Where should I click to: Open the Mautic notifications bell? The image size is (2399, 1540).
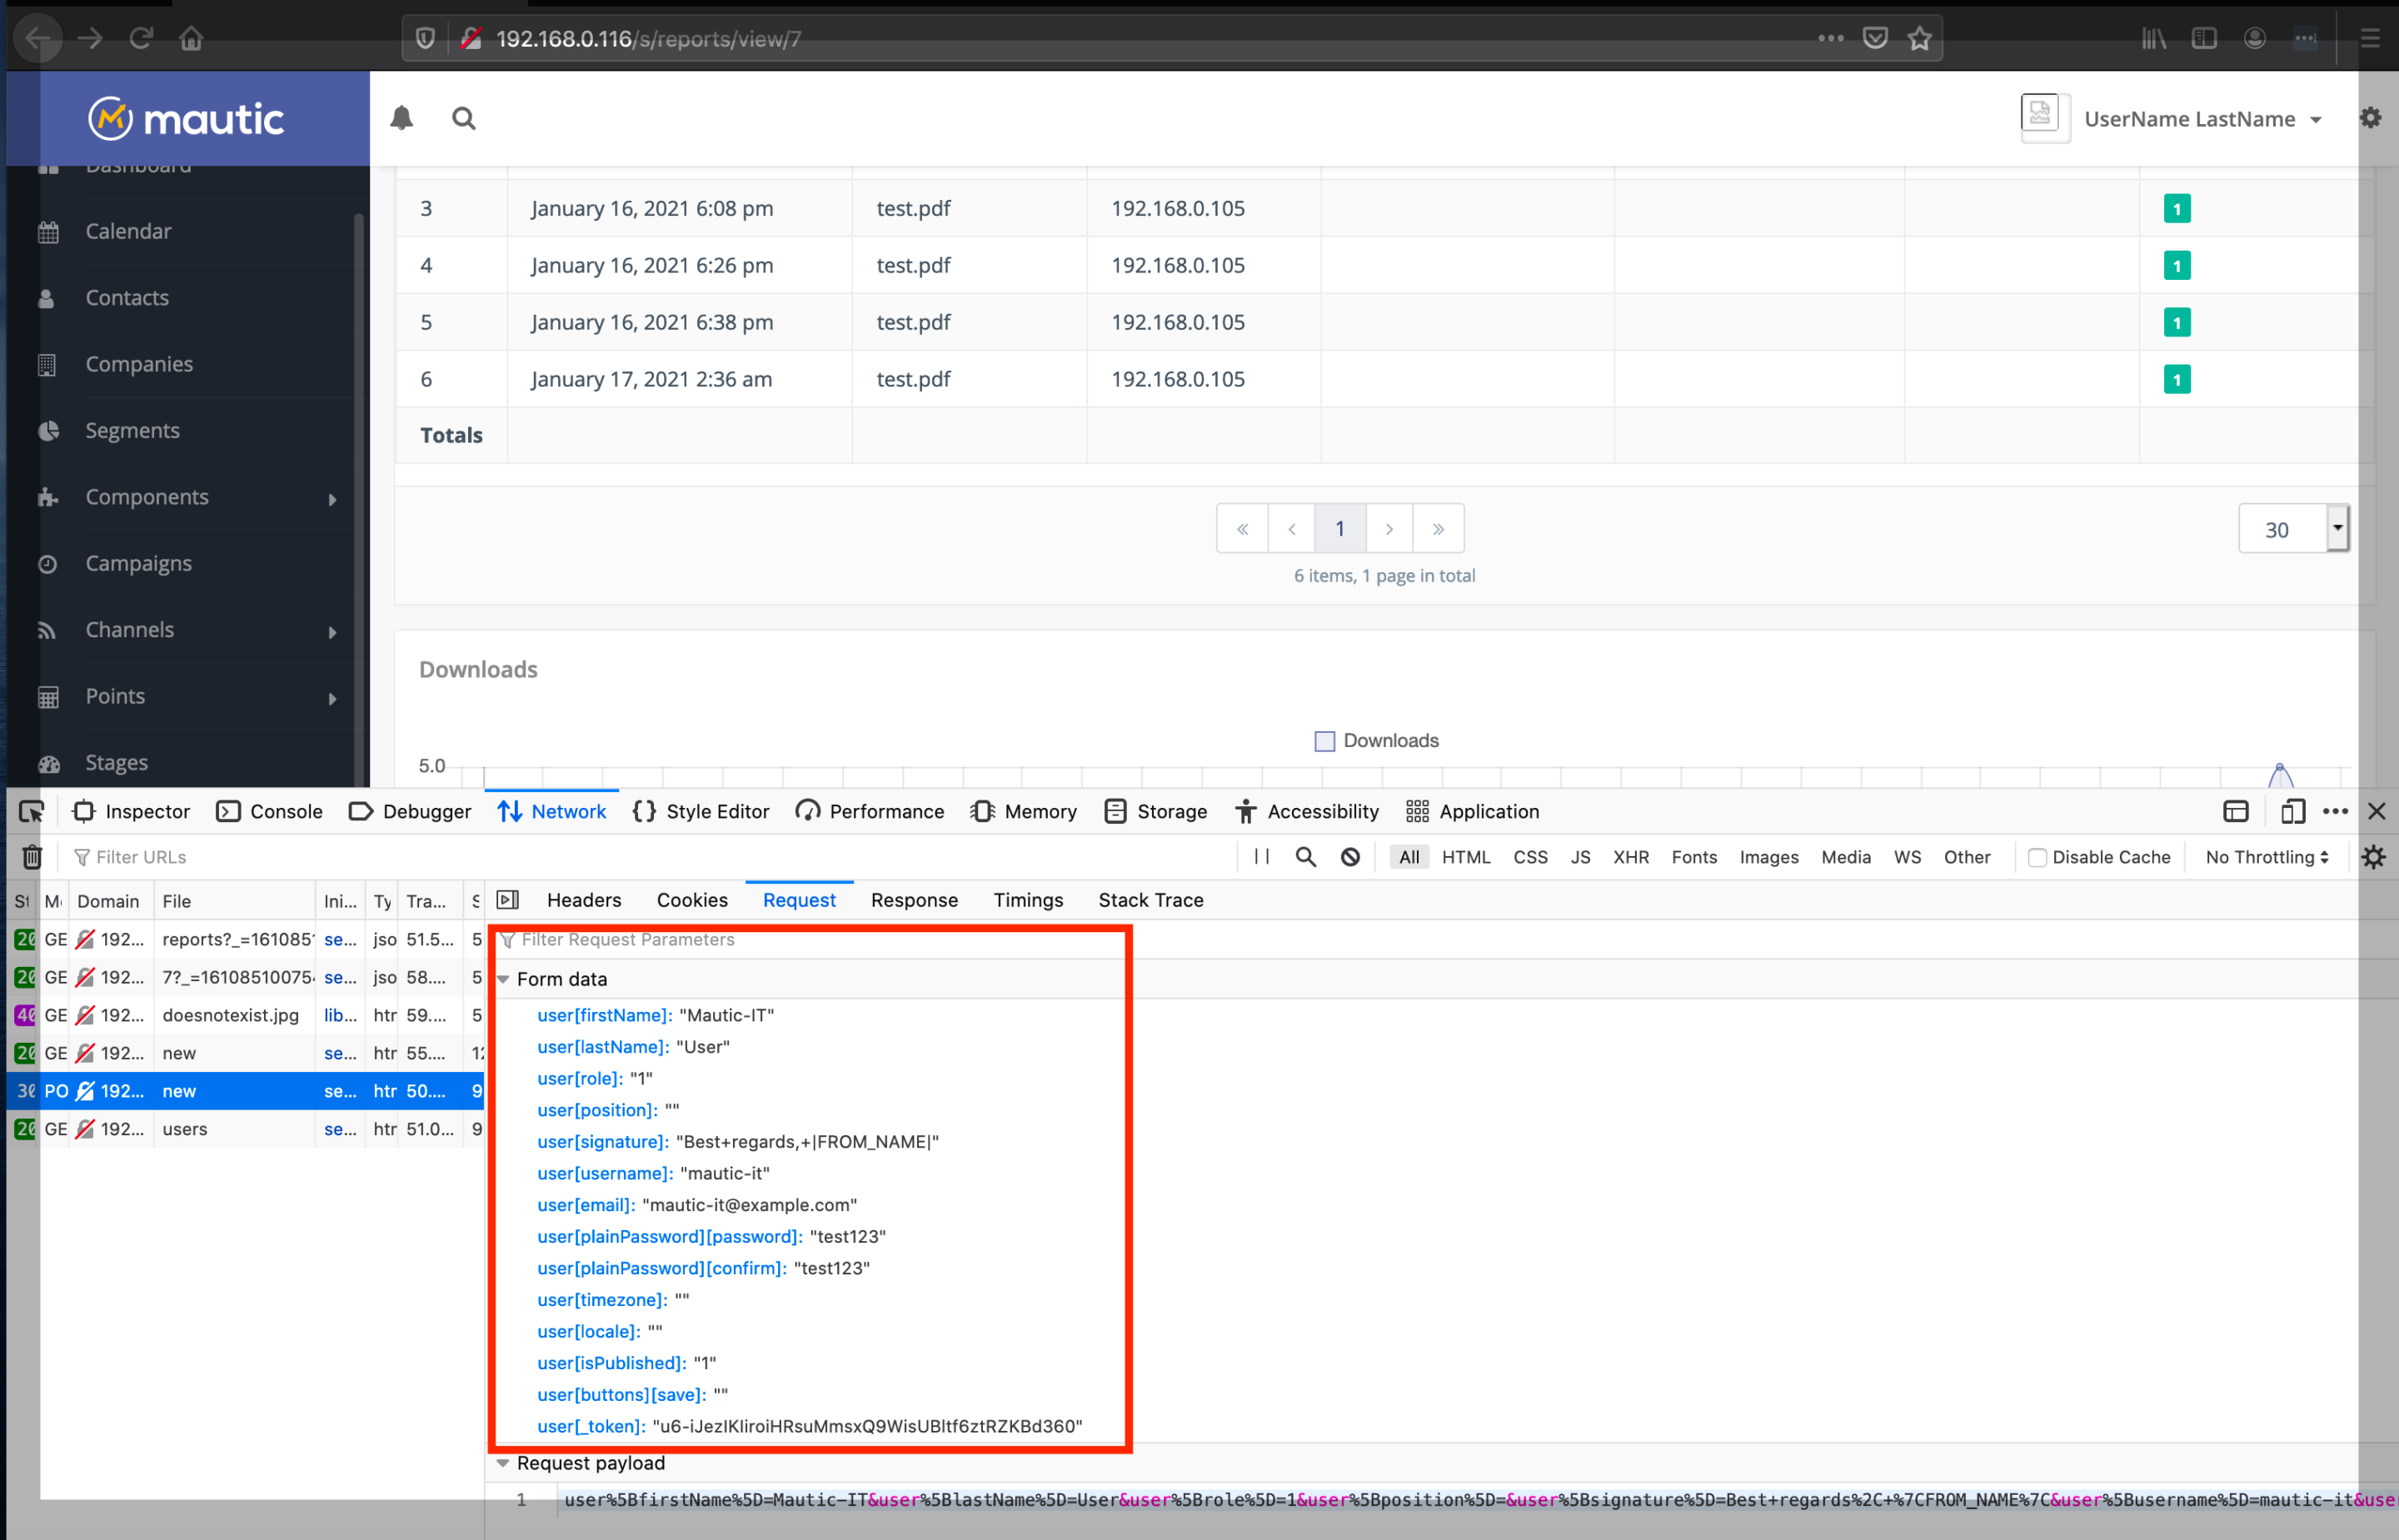401,118
